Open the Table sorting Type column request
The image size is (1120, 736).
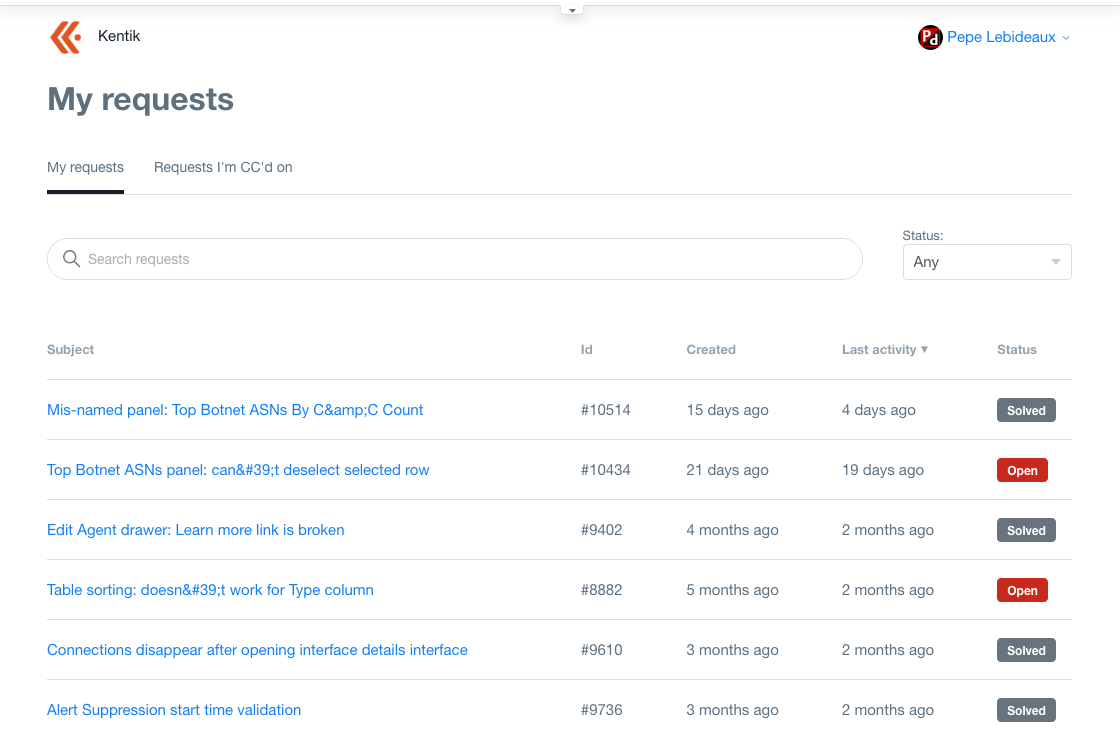point(210,589)
